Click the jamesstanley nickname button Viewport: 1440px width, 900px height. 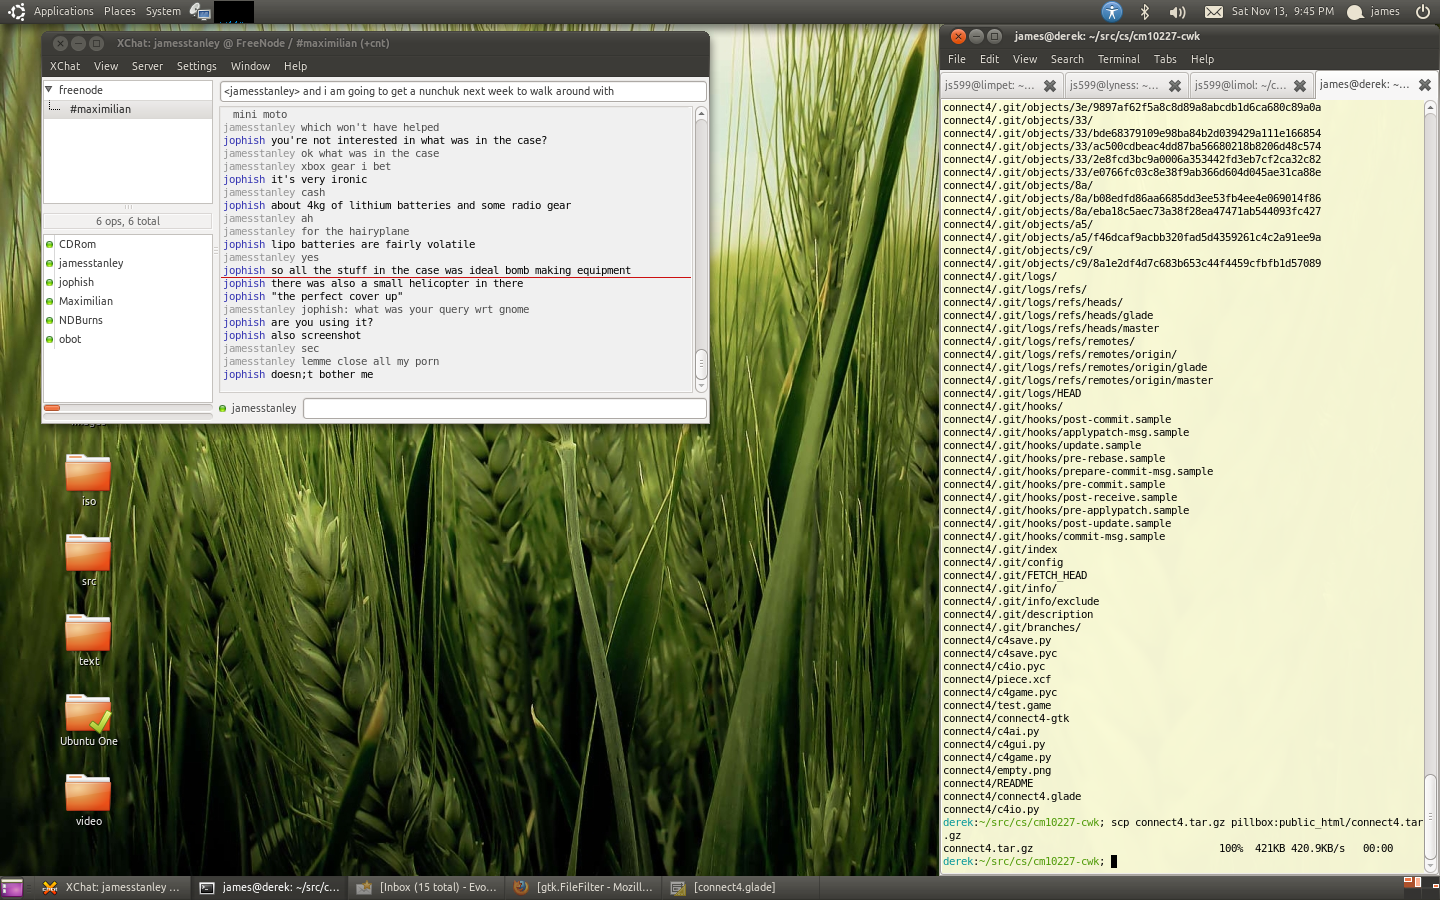click(x=263, y=408)
